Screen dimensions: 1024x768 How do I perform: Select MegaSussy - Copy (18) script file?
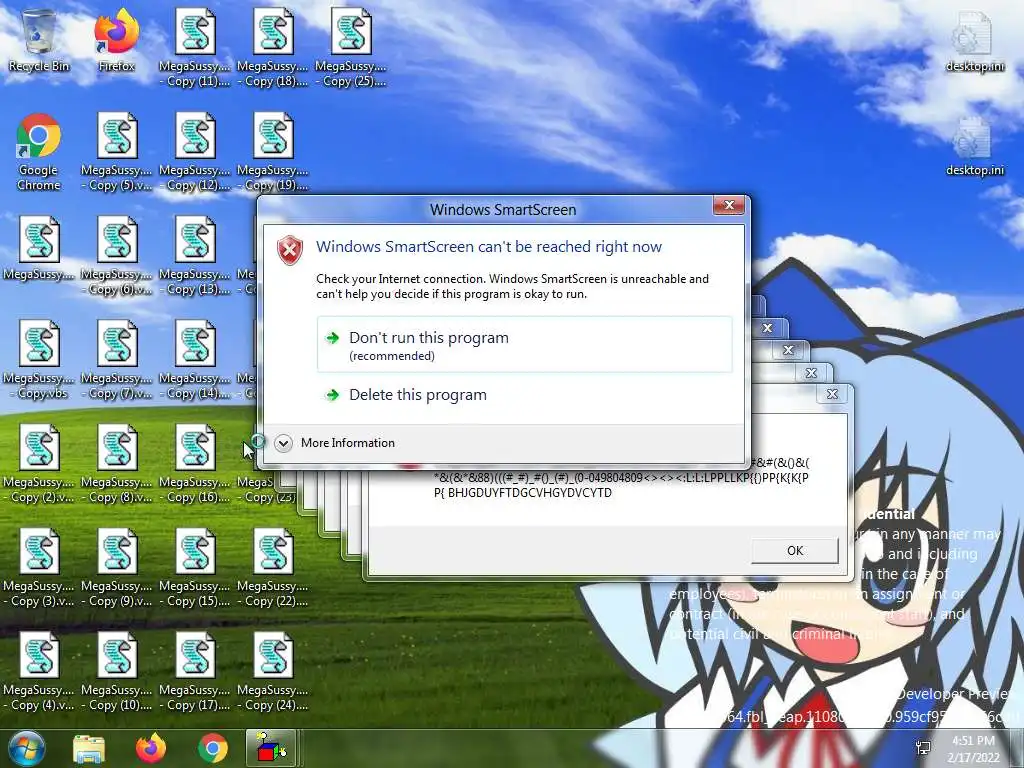pyautogui.click(x=273, y=47)
